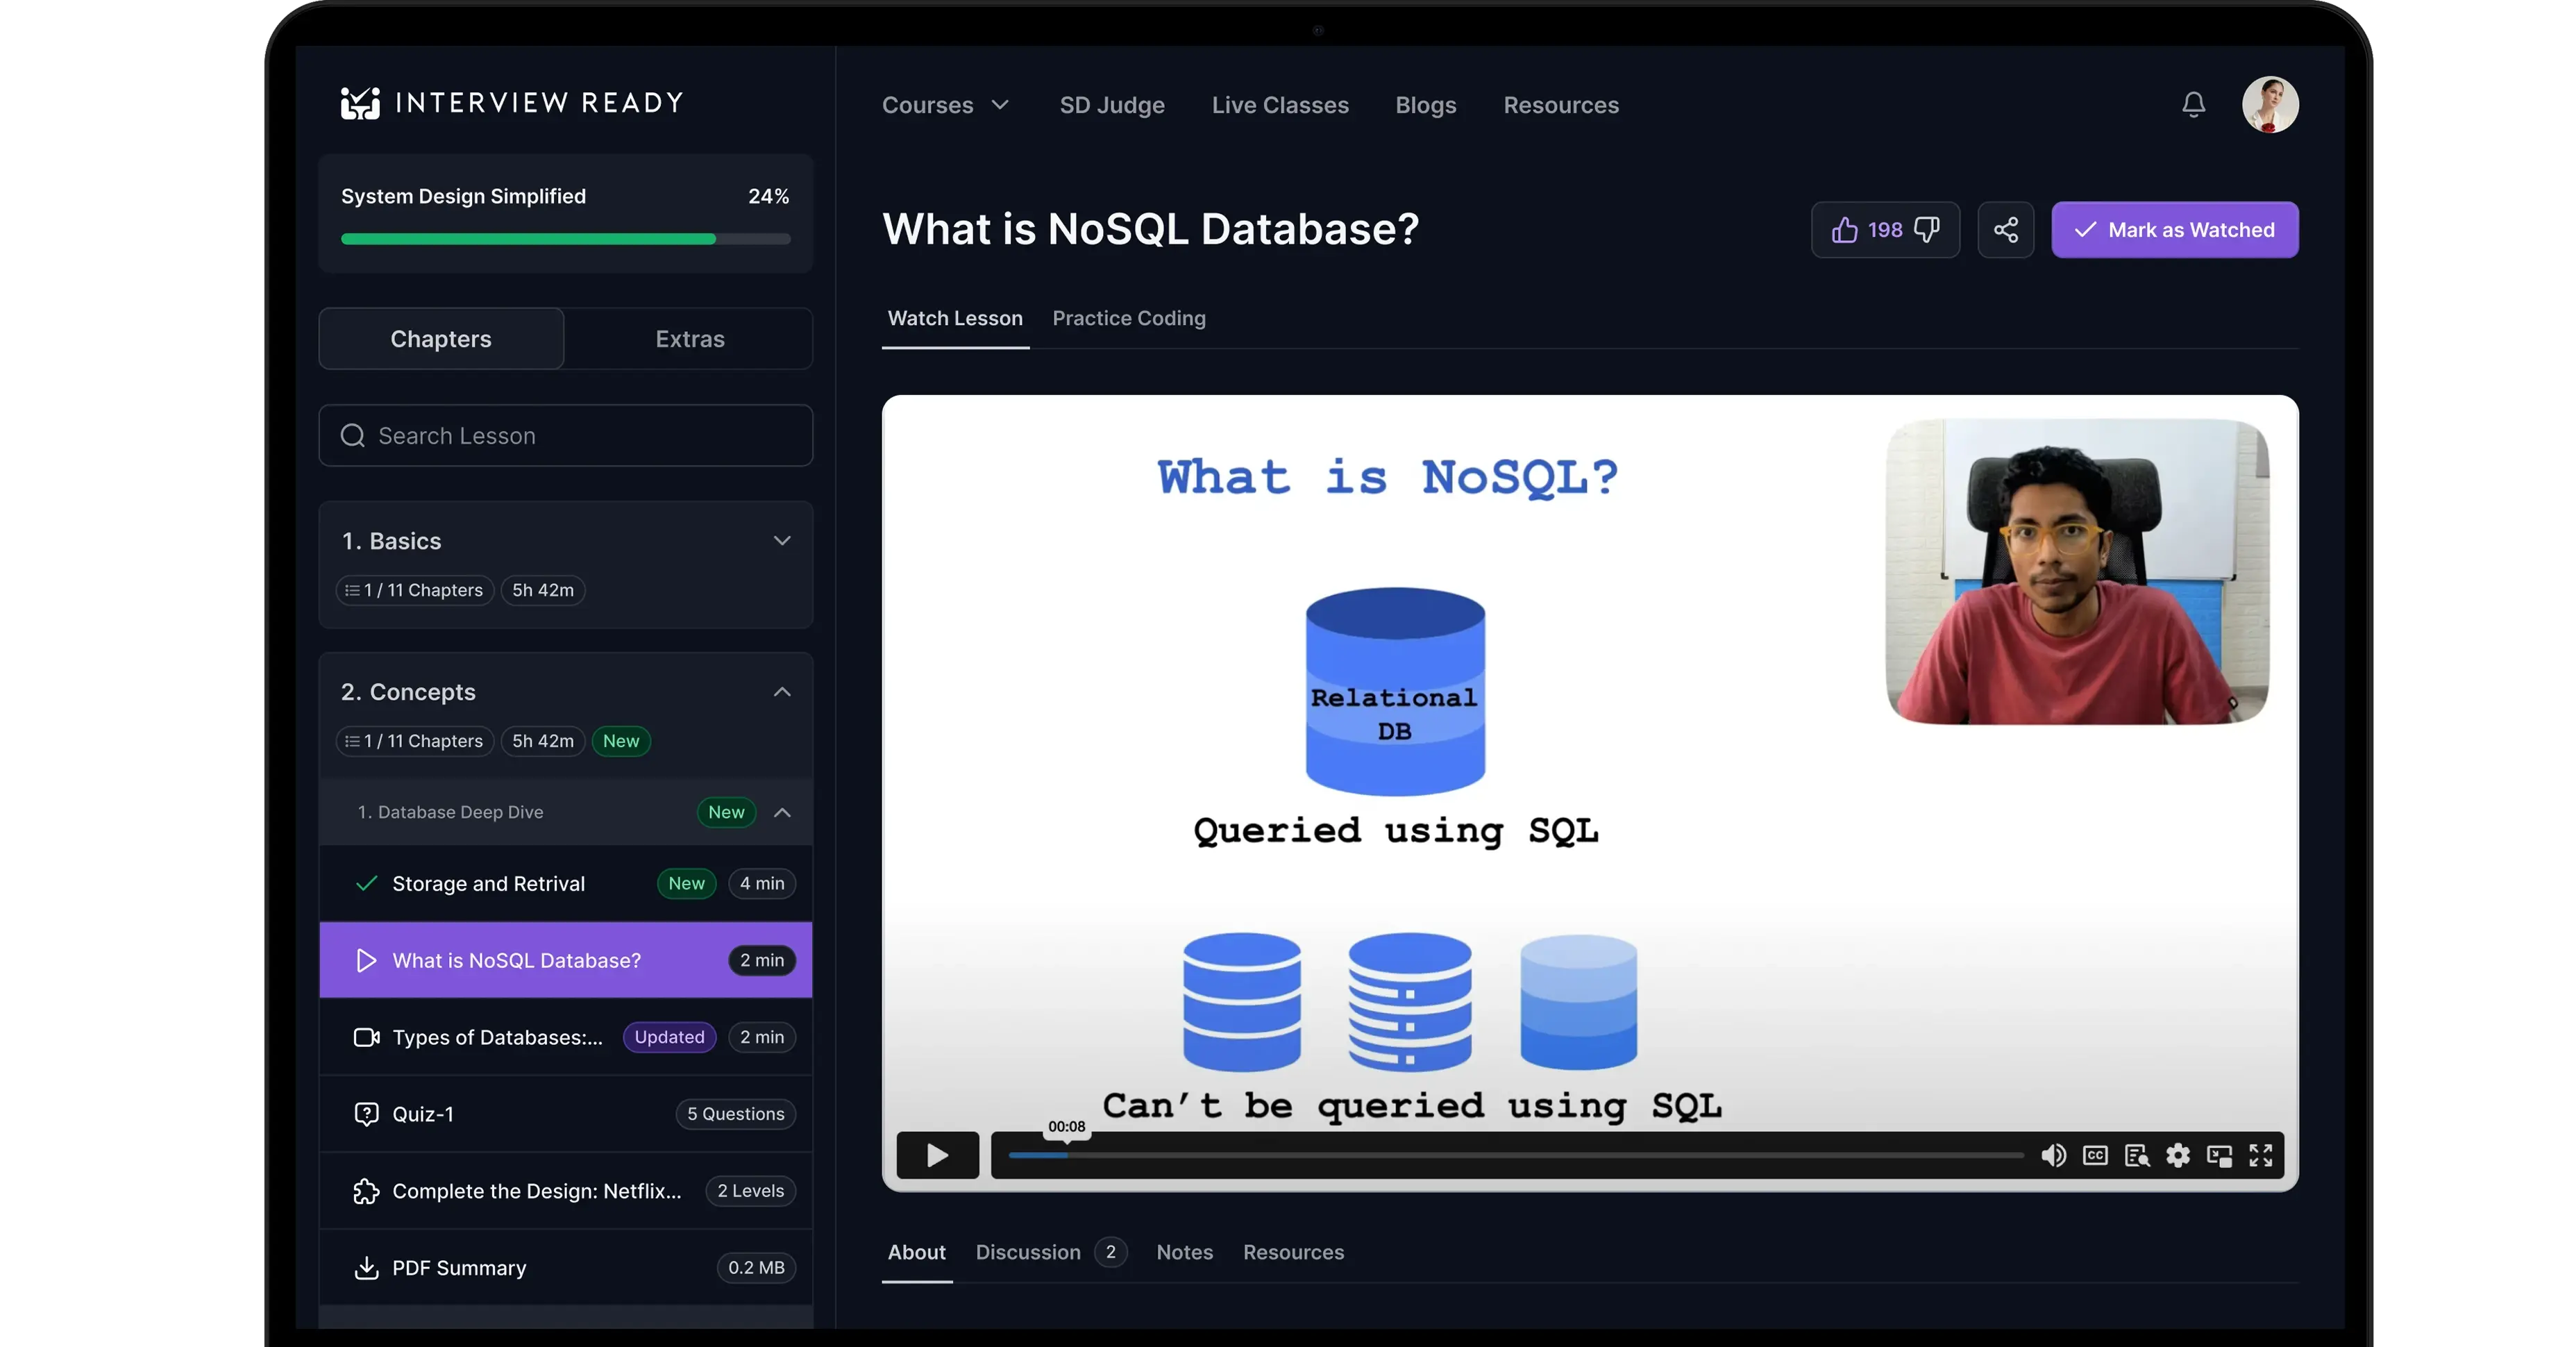The width and height of the screenshot is (2576, 1347).
Task: Open the share icon beside Mark as Watched
Action: [x=2006, y=229]
